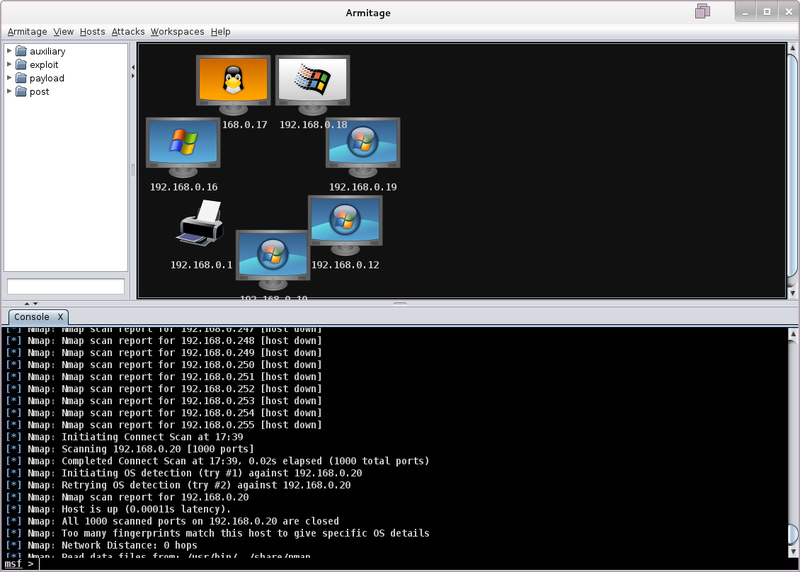The image size is (800, 572).
Task: Click the payload folder icon
Action: [x=21, y=78]
